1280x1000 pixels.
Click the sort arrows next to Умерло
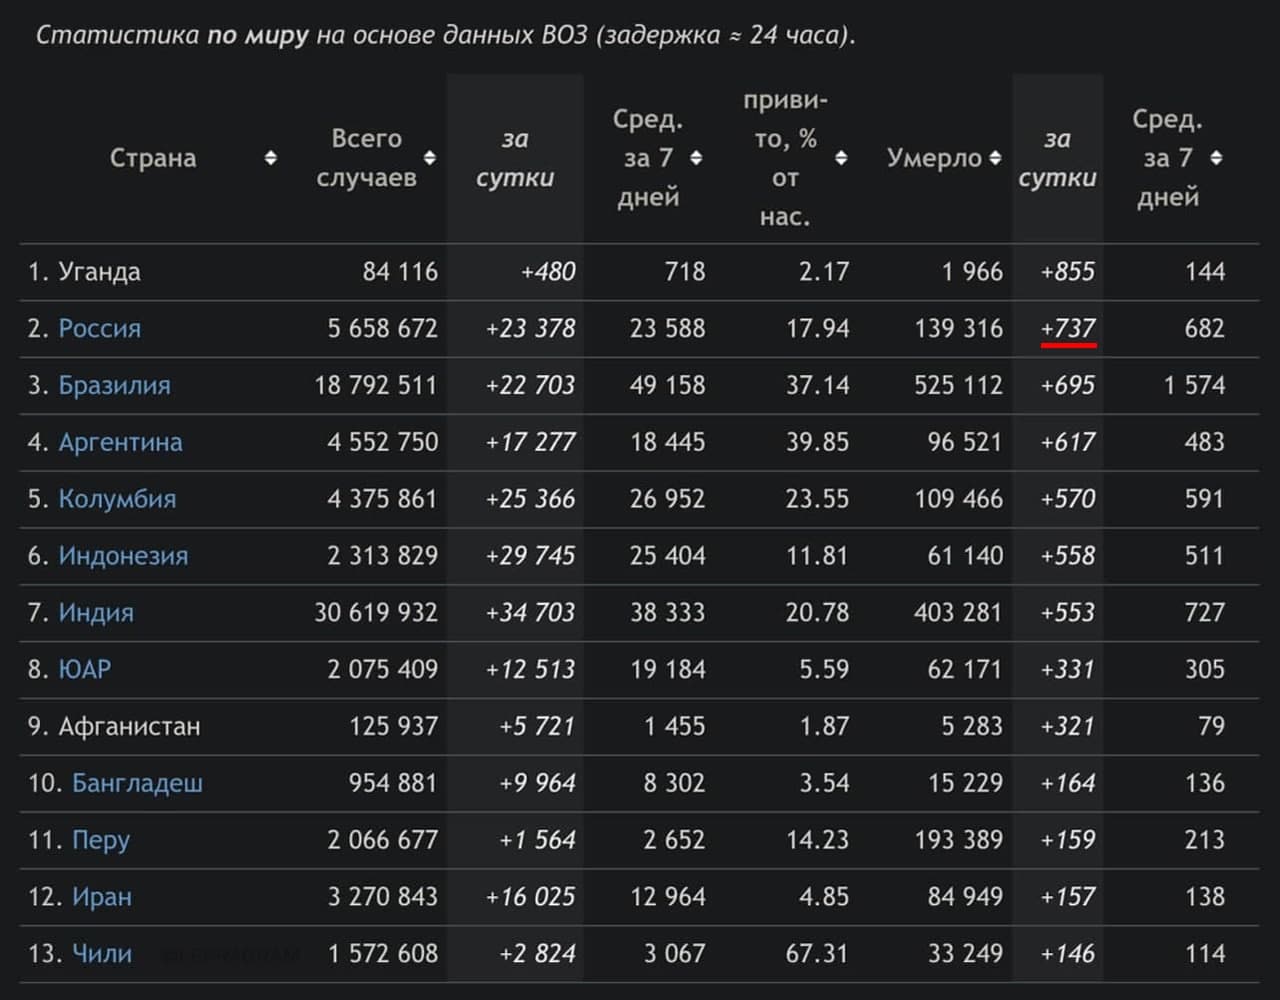(x=995, y=158)
